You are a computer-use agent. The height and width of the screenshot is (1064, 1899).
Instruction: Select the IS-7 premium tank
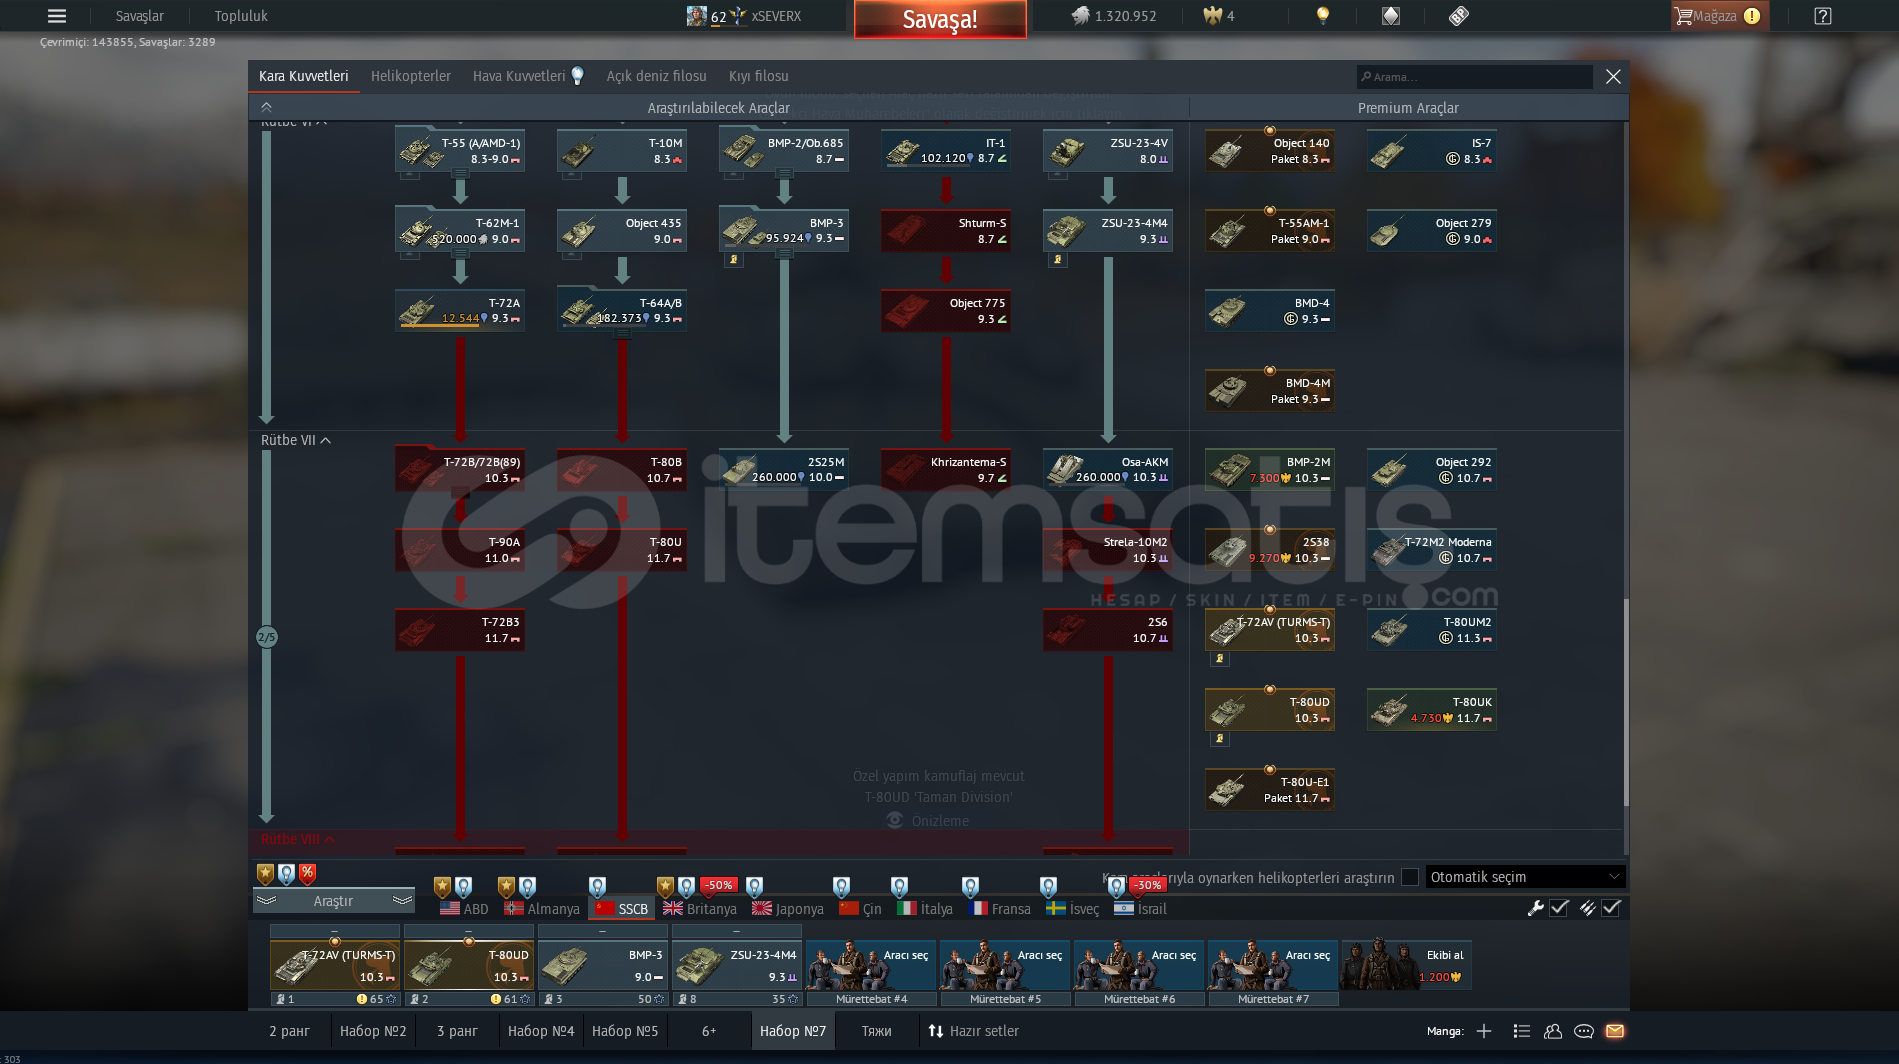(1432, 151)
